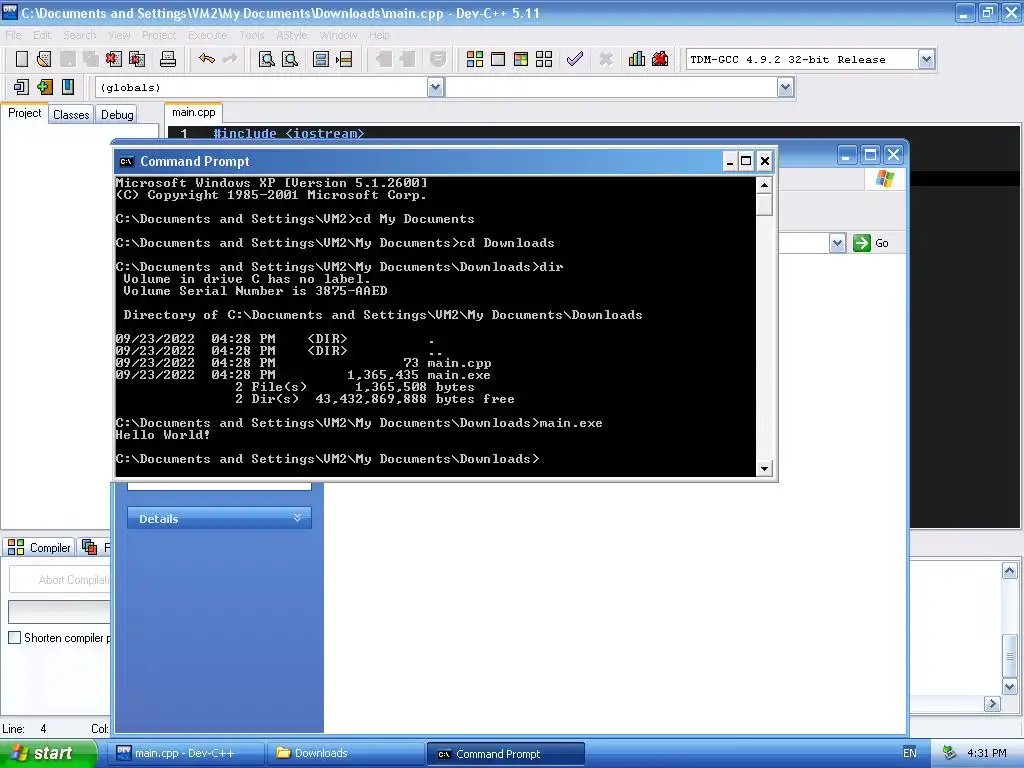Click Command Prompt scrollbar down arrow
1024x768 pixels.
[764, 468]
